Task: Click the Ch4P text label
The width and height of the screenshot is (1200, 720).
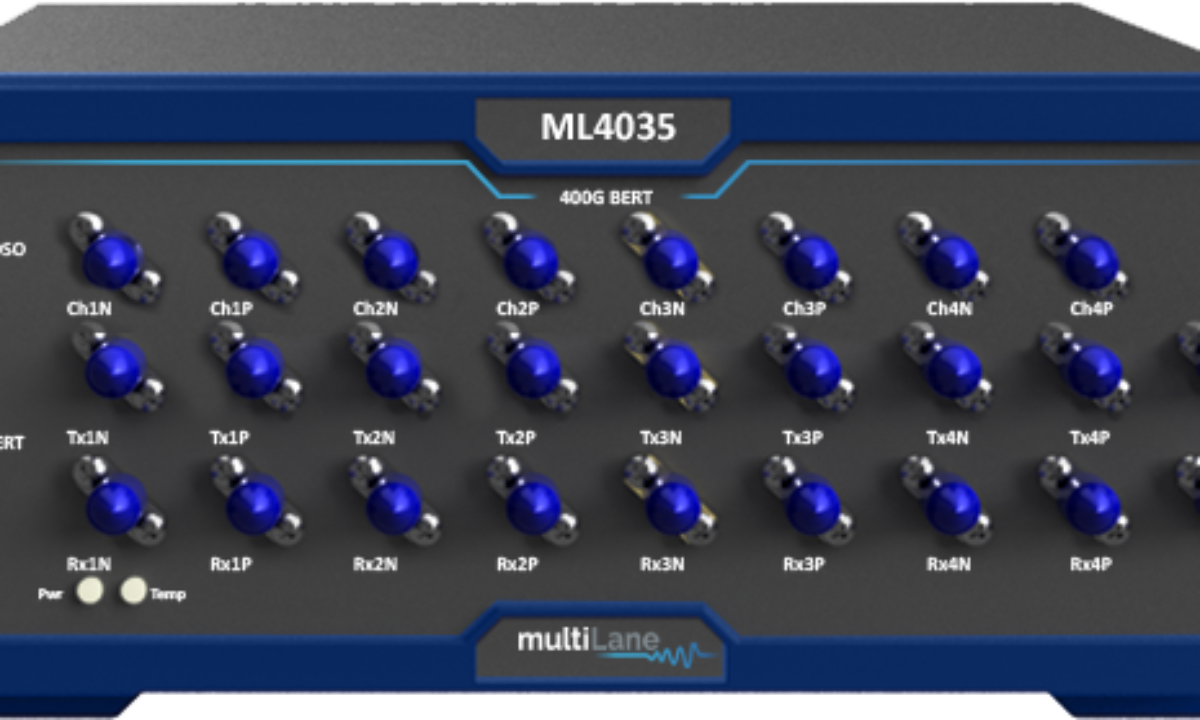Action: (x=1092, y=309)
